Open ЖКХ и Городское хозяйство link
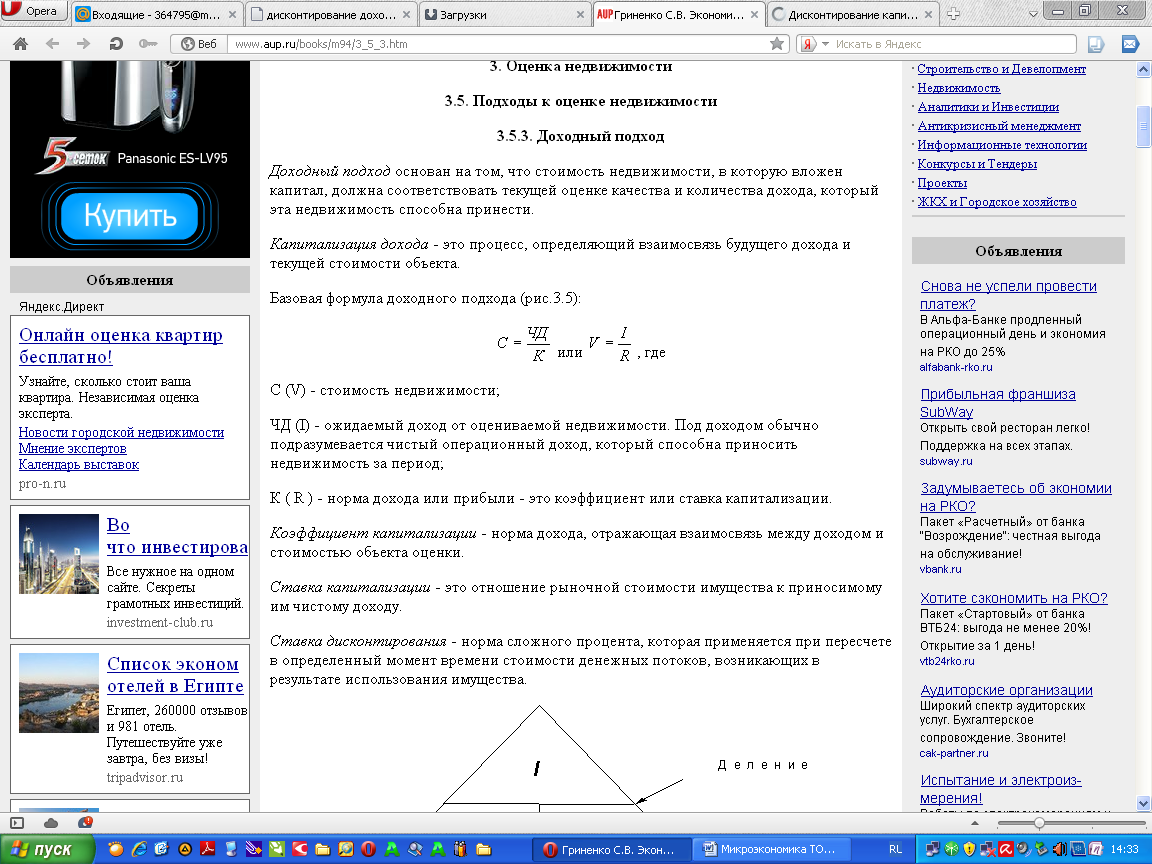The height and width of the screenshot is (864, 1152). 997,202
